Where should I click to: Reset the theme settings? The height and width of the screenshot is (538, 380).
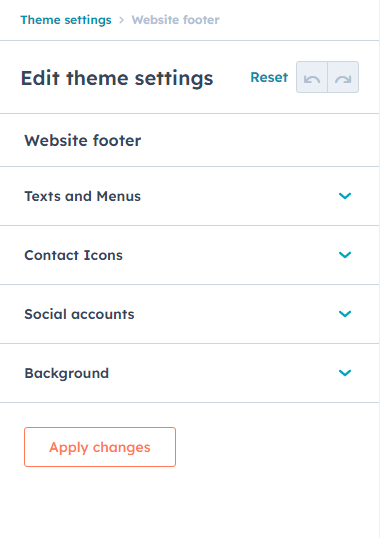coord(269,77)
